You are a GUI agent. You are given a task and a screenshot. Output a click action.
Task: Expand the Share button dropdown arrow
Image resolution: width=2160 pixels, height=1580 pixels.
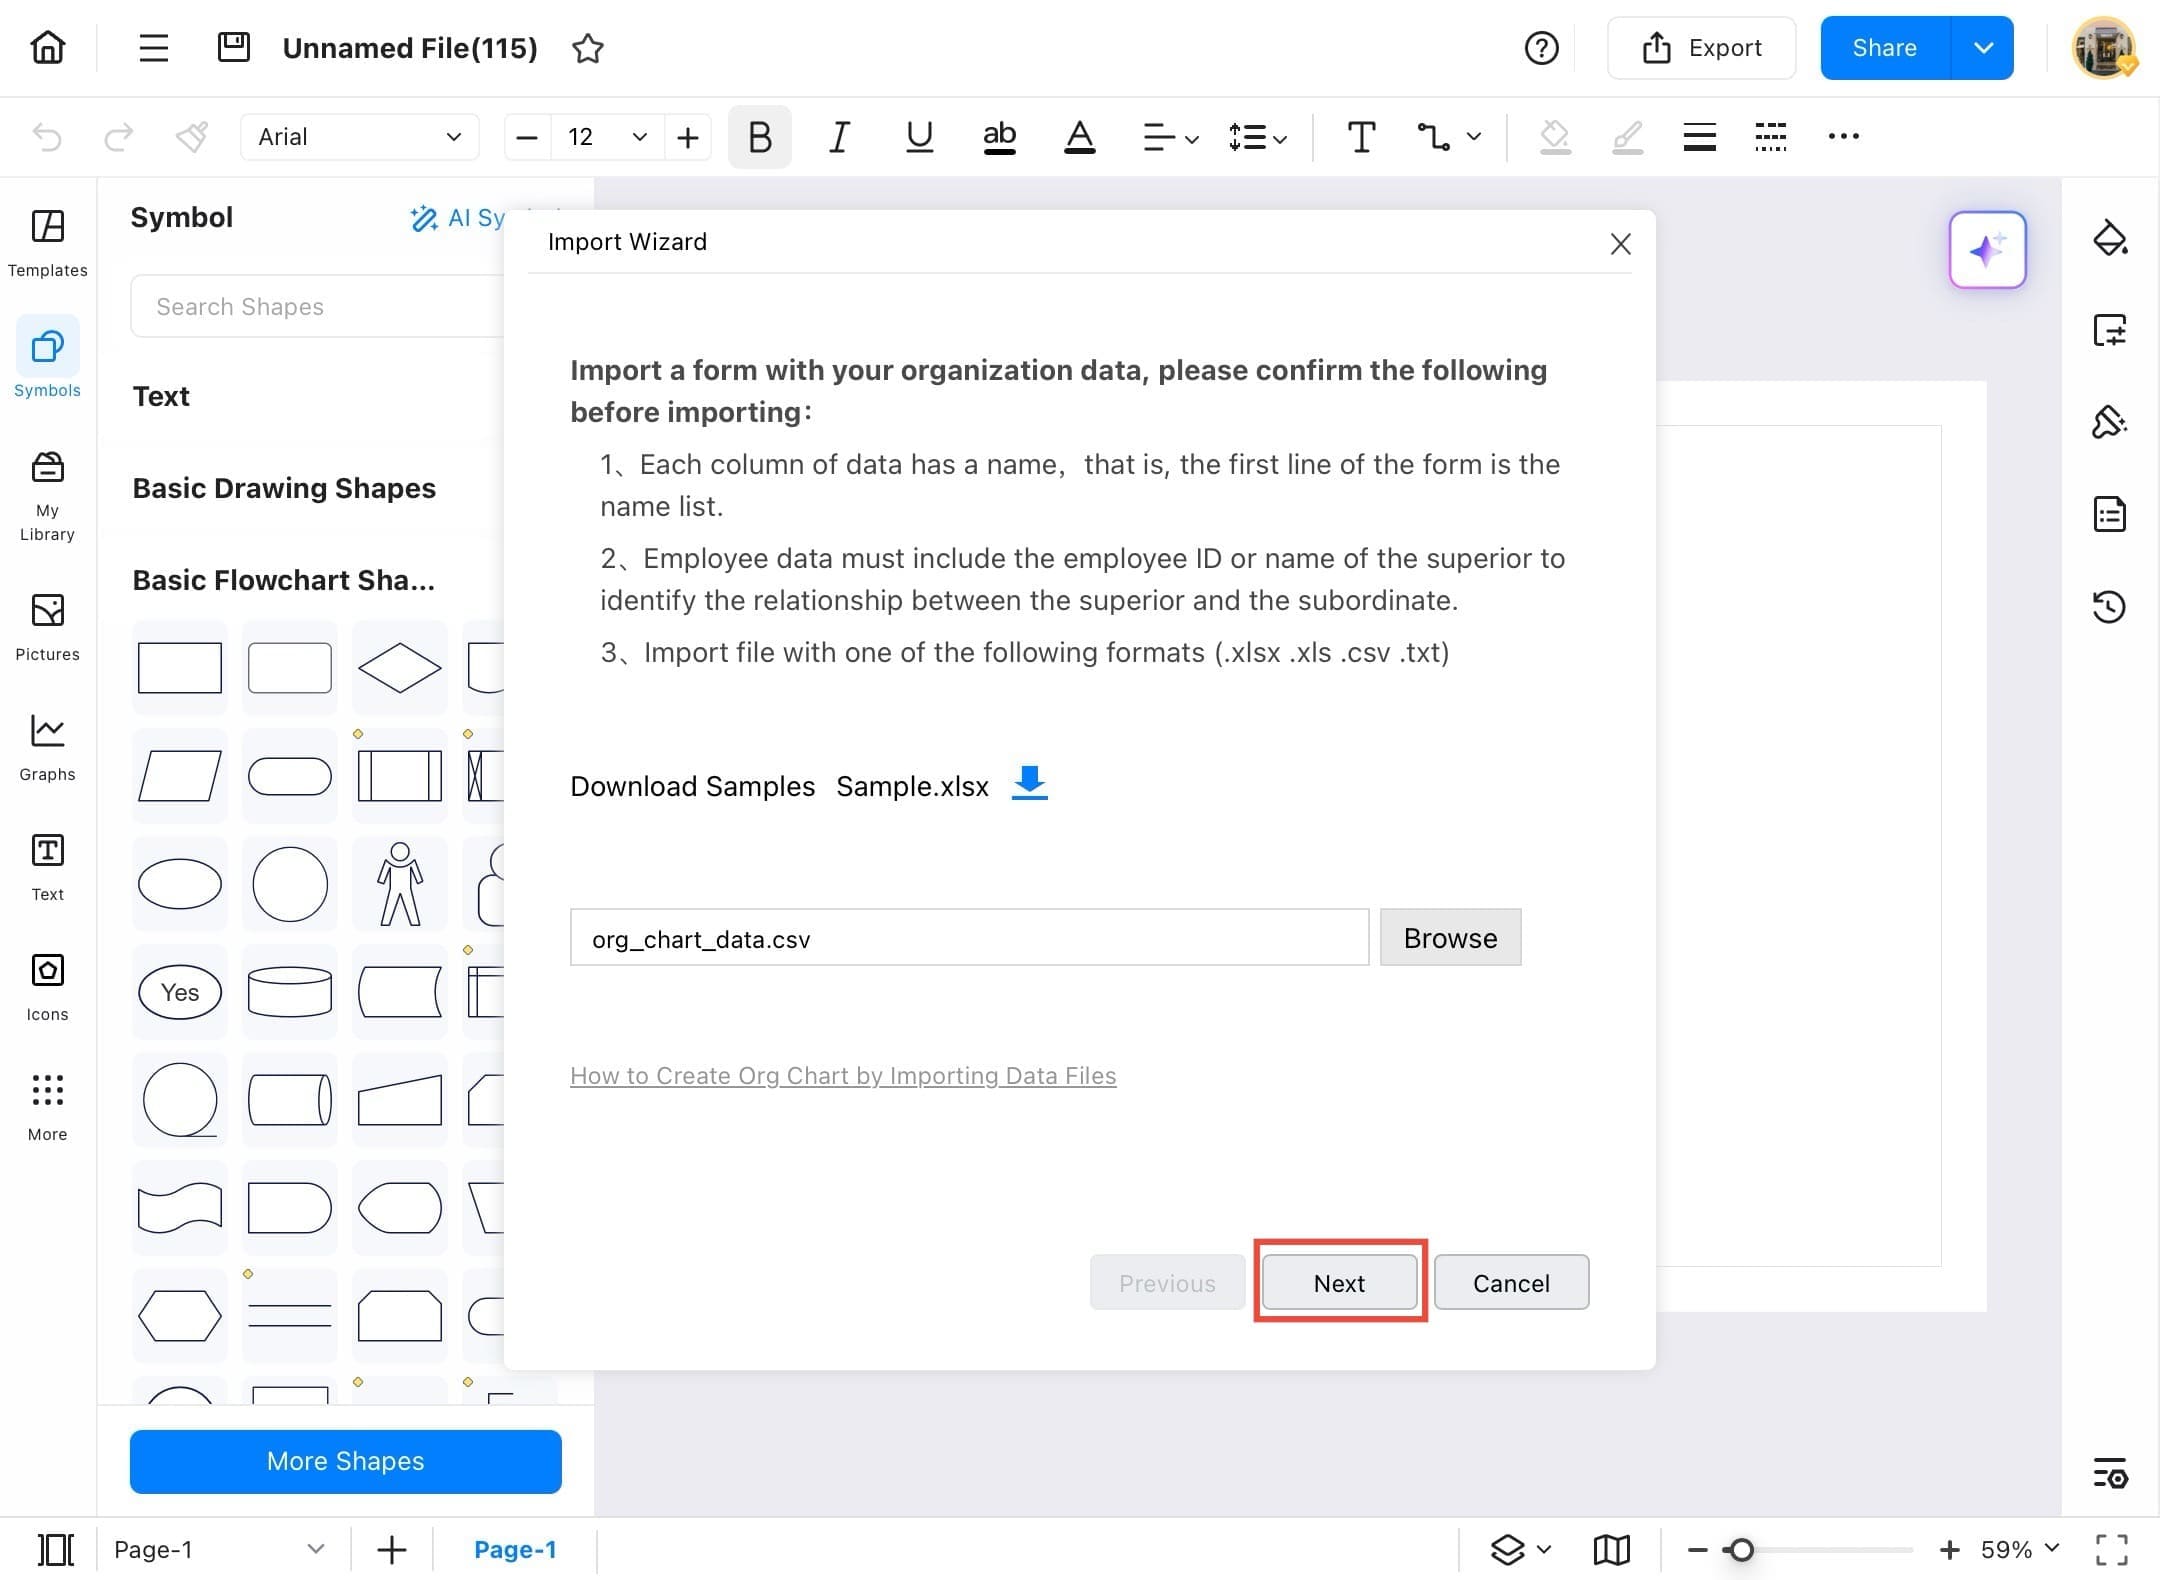pos(1983,48)
